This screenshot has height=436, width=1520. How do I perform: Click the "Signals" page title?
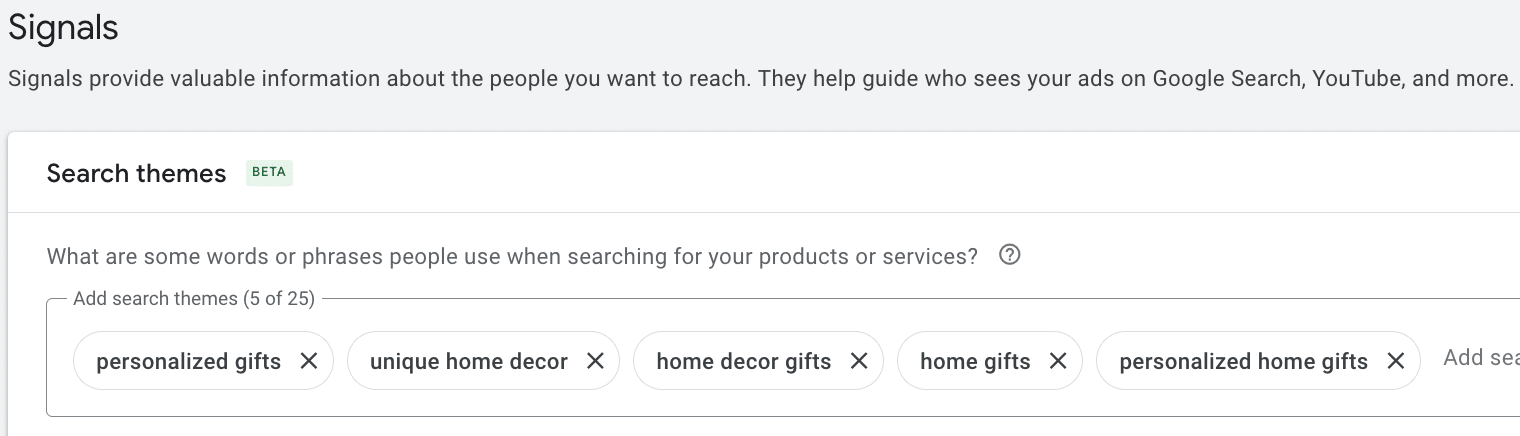(63, 28)
